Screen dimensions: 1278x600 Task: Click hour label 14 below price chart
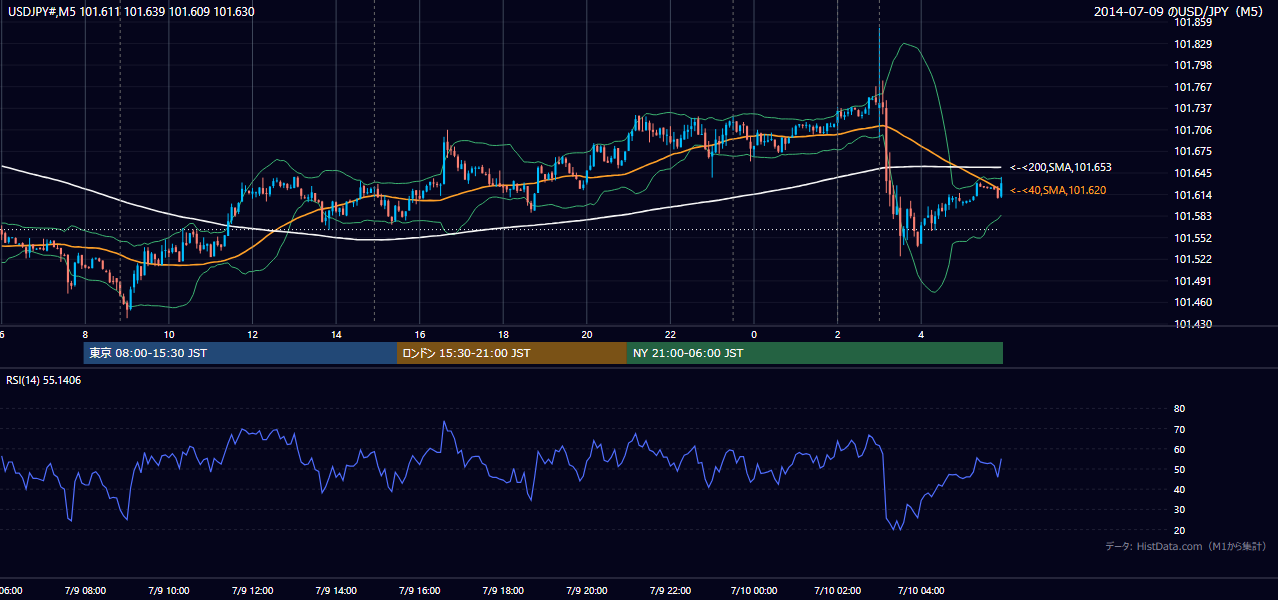click(337, 334)
